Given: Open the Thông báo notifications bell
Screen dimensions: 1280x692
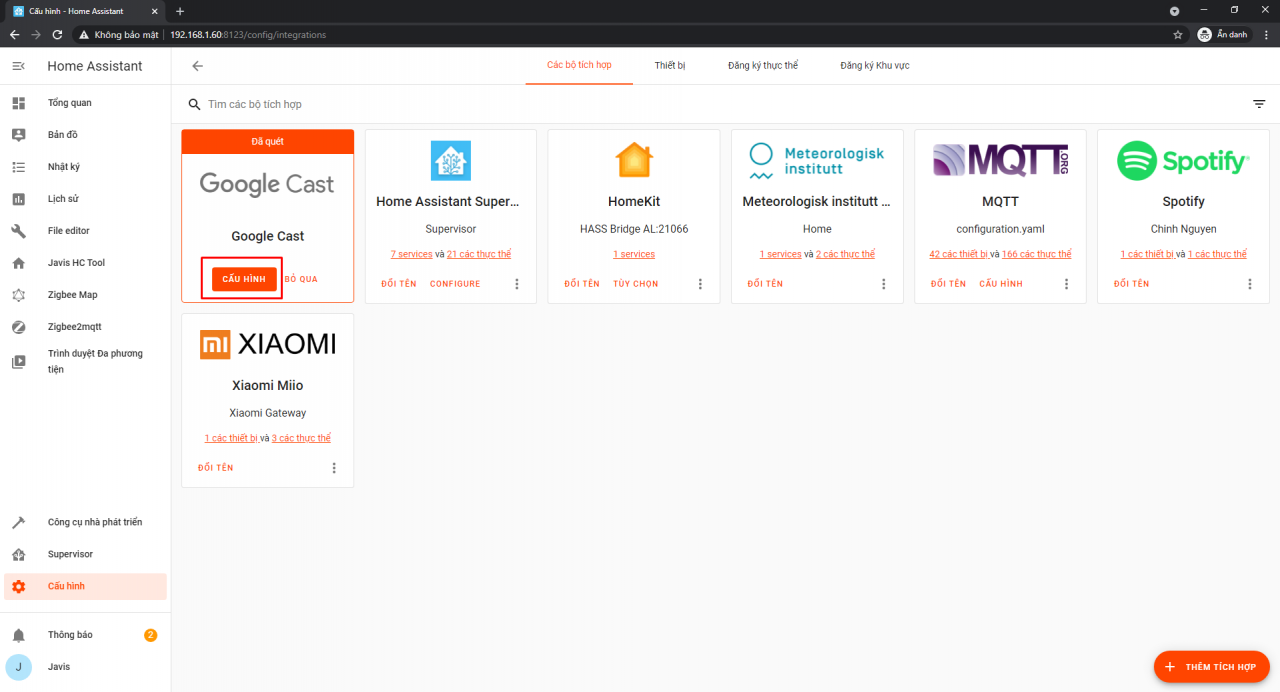Looking at the screenshot, I should 18,635.
